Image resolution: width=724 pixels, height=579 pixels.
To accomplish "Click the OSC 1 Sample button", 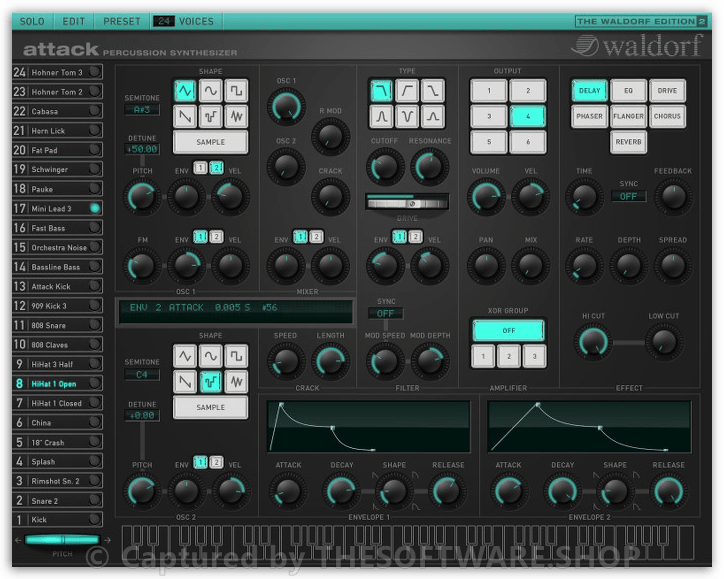I will point(210,143).
